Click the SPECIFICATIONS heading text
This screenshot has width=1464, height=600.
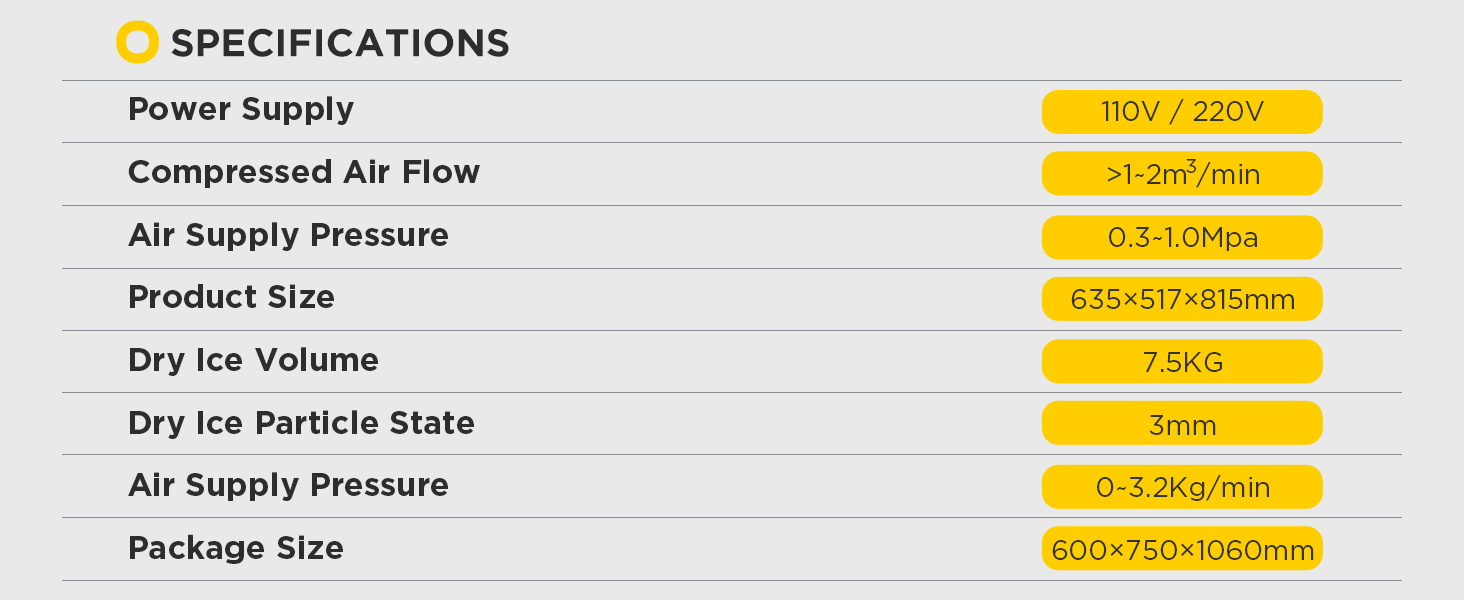point(340,44)
